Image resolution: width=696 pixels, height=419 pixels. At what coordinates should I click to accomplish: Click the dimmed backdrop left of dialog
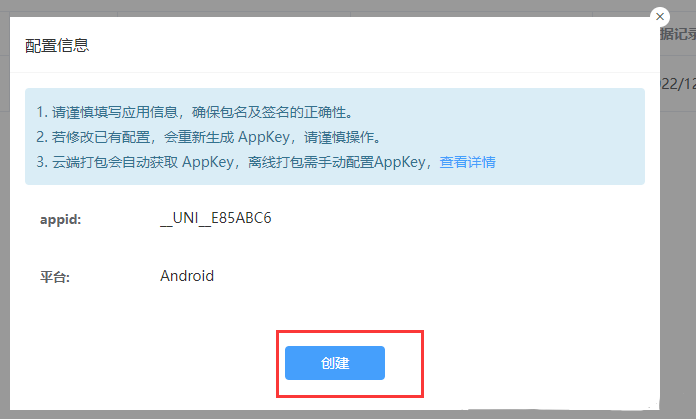(x=4, y=222)
